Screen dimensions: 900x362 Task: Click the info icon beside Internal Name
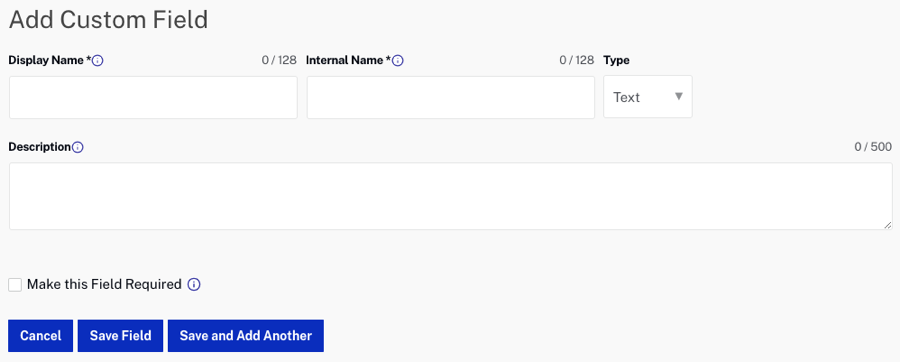point(398,60)
